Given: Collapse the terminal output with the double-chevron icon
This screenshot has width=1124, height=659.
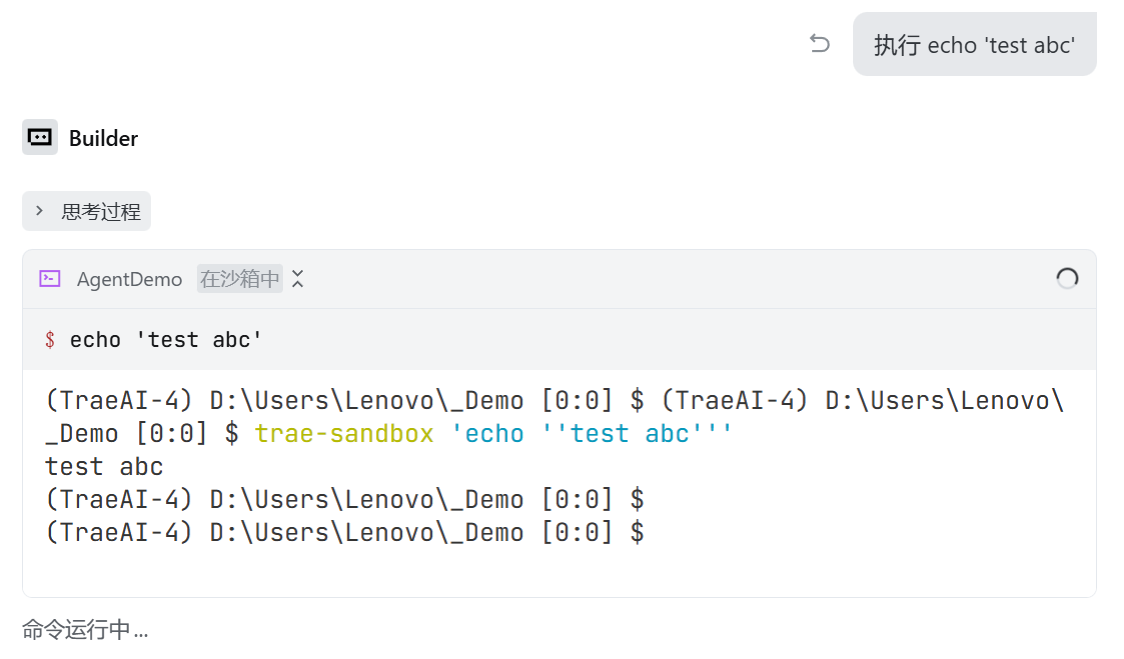Looking at the screenshot, I should (x=297, y=279).
